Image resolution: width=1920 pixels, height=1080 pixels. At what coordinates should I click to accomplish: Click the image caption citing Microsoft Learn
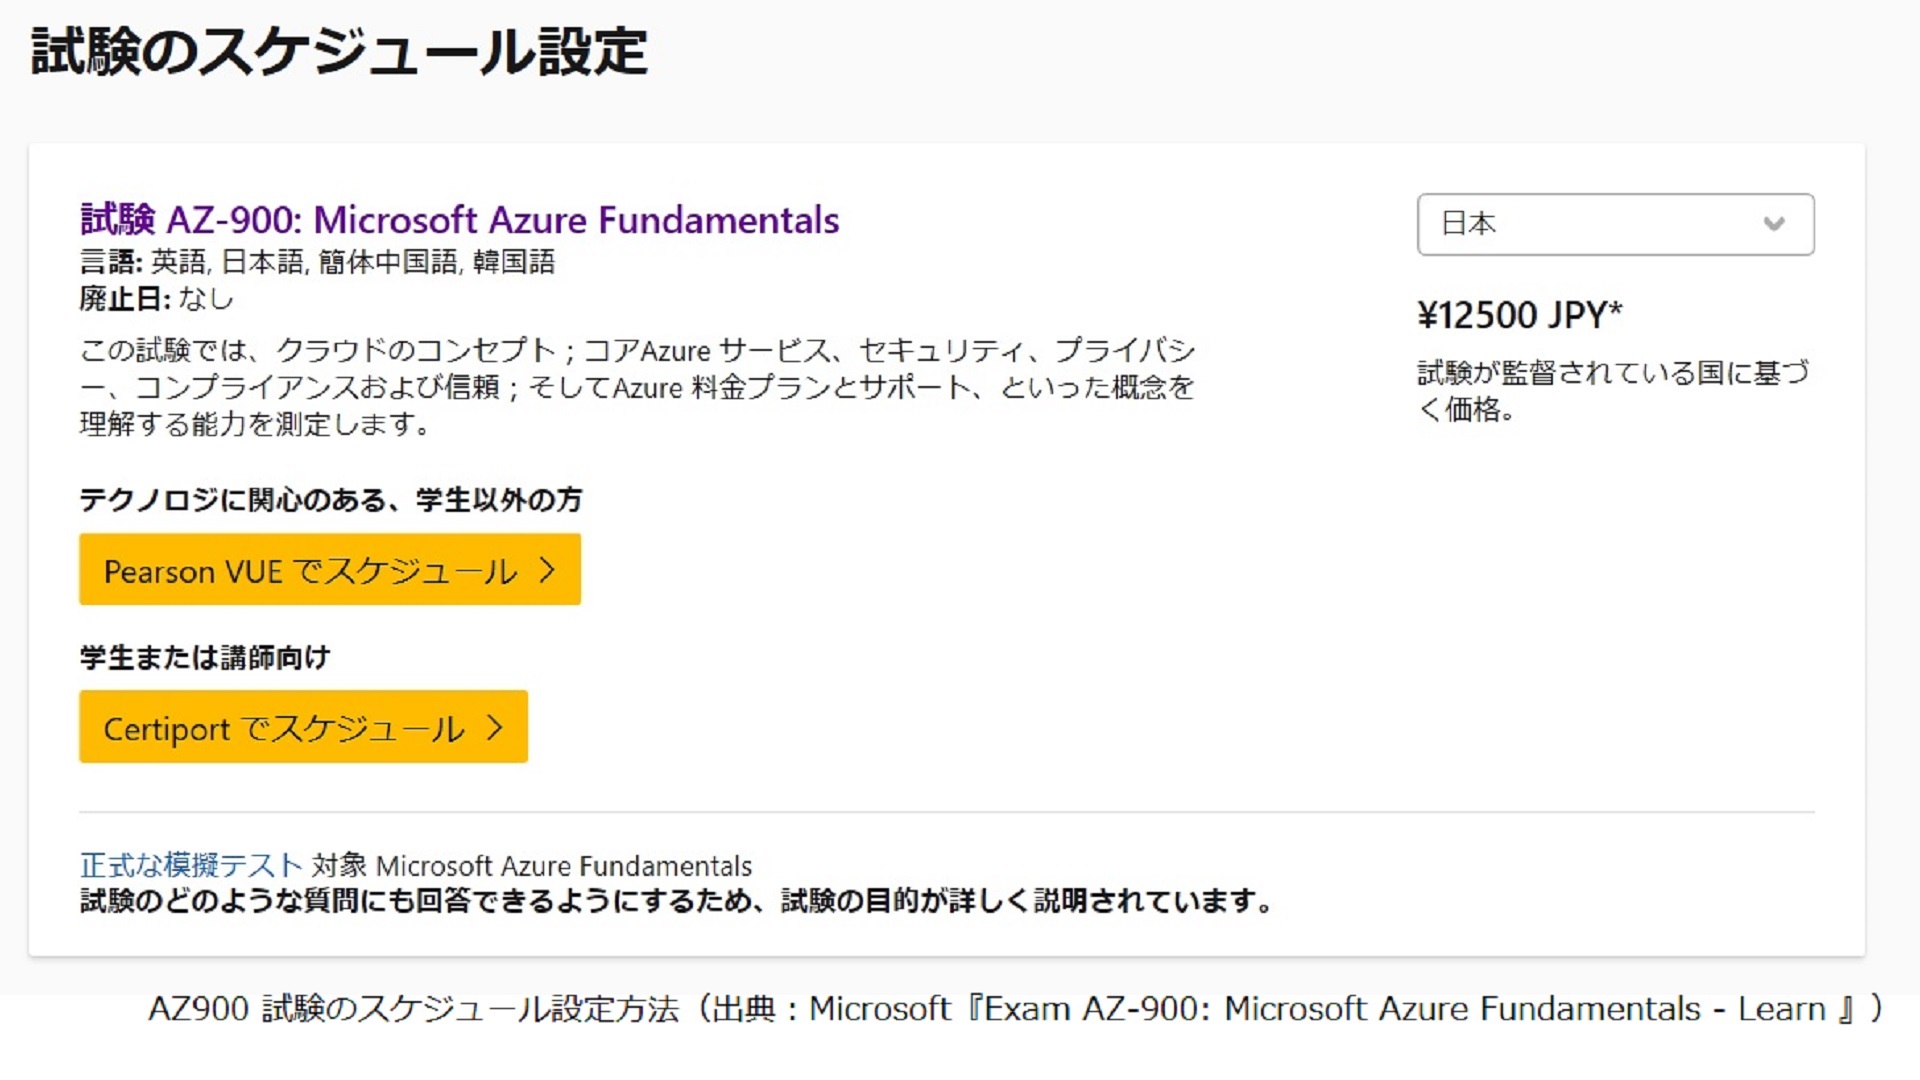tap(1015, 1009)
